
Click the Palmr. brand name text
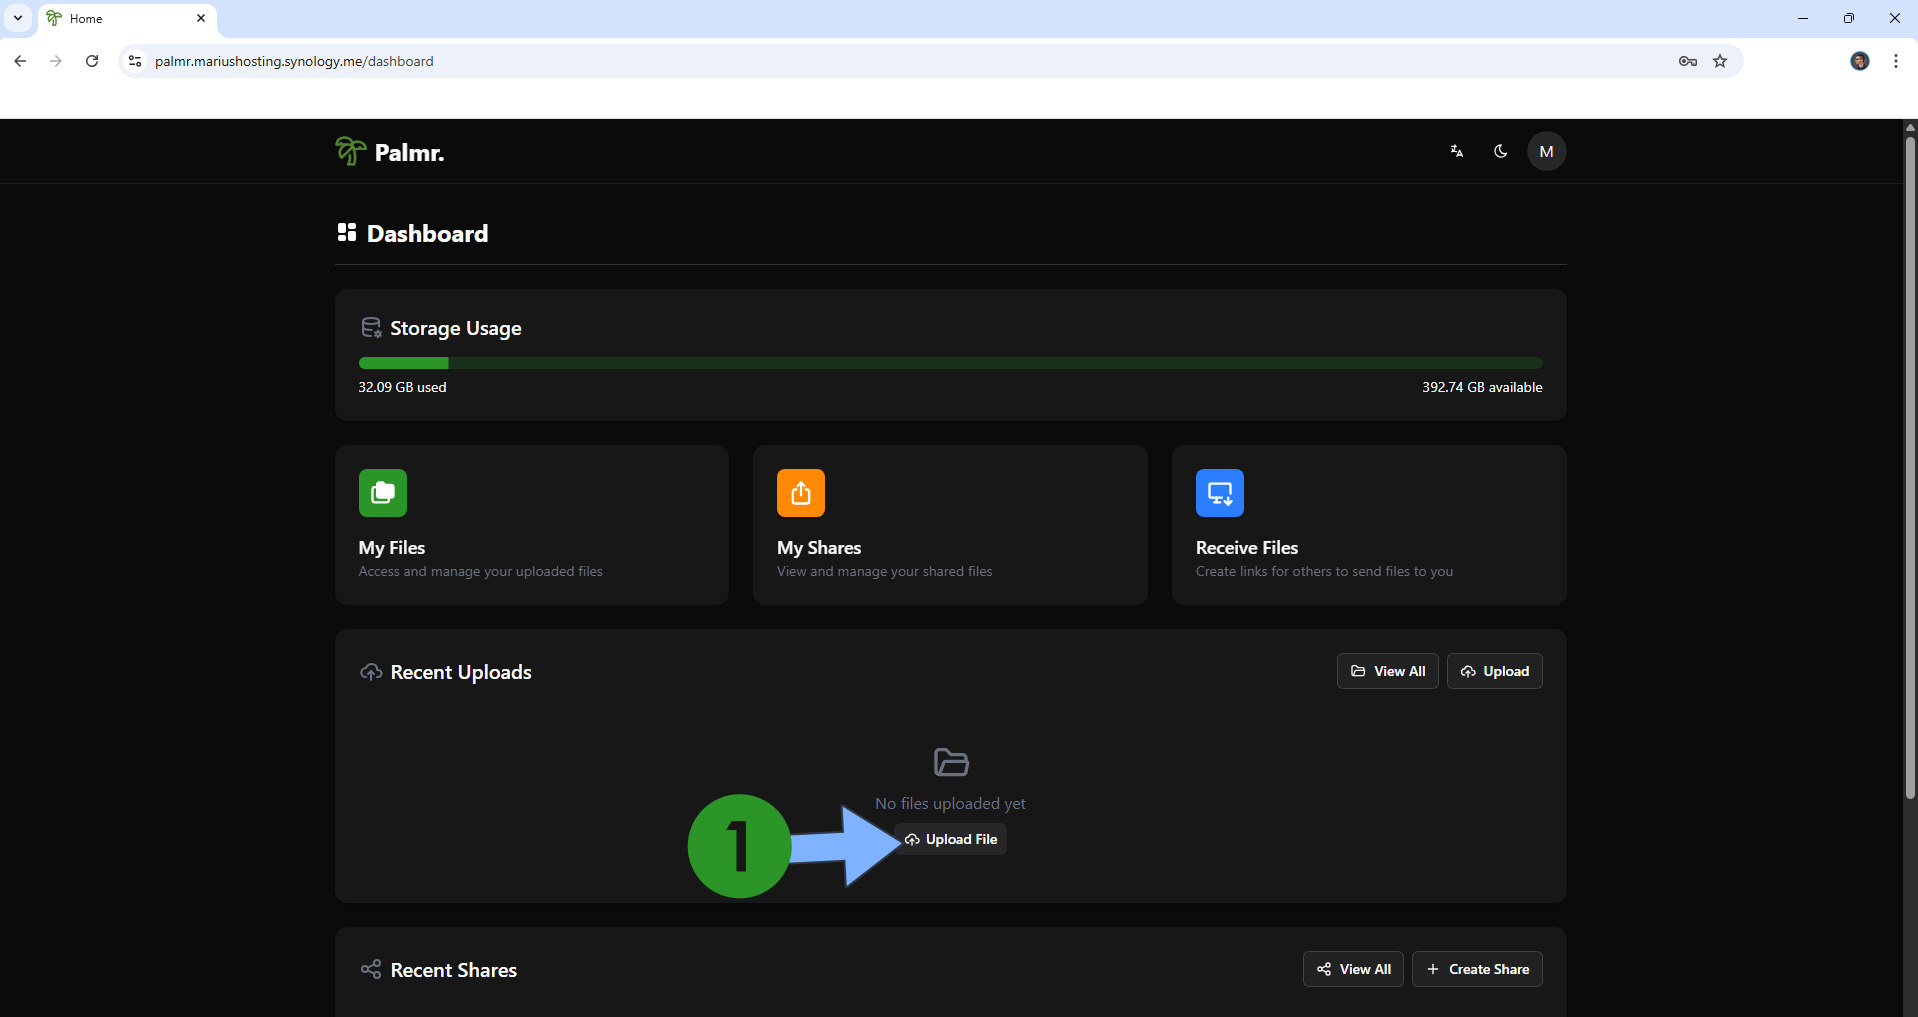[410, 152]
